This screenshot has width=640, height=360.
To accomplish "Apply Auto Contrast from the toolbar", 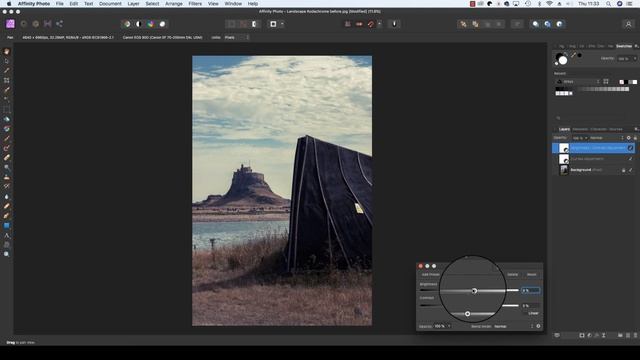I will [139, 24].
